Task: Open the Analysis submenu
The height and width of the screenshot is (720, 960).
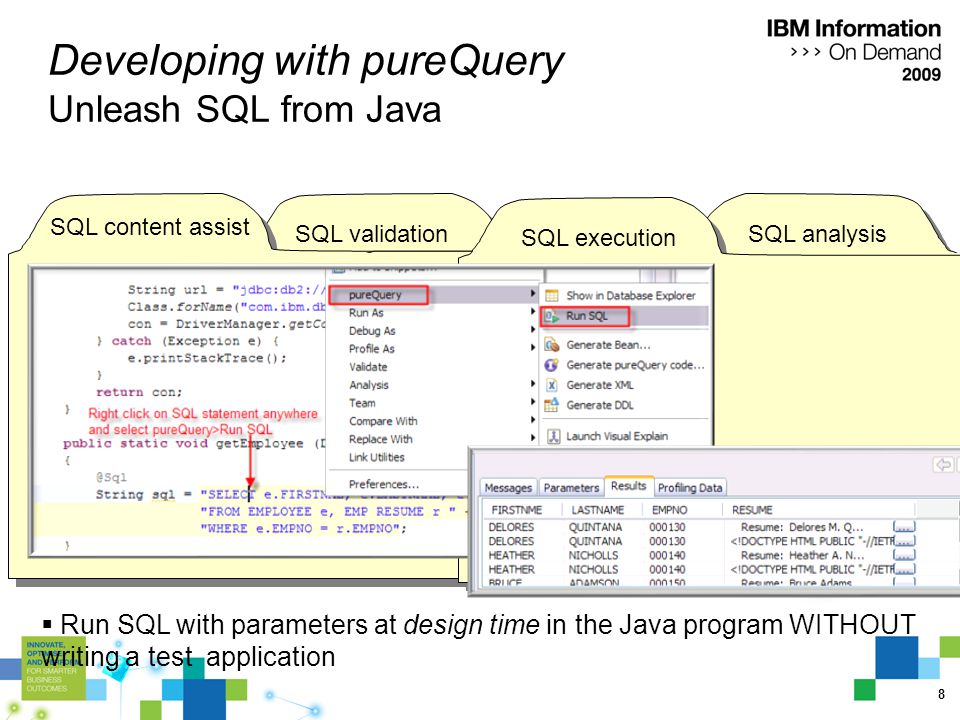Action: pos(369,384)
